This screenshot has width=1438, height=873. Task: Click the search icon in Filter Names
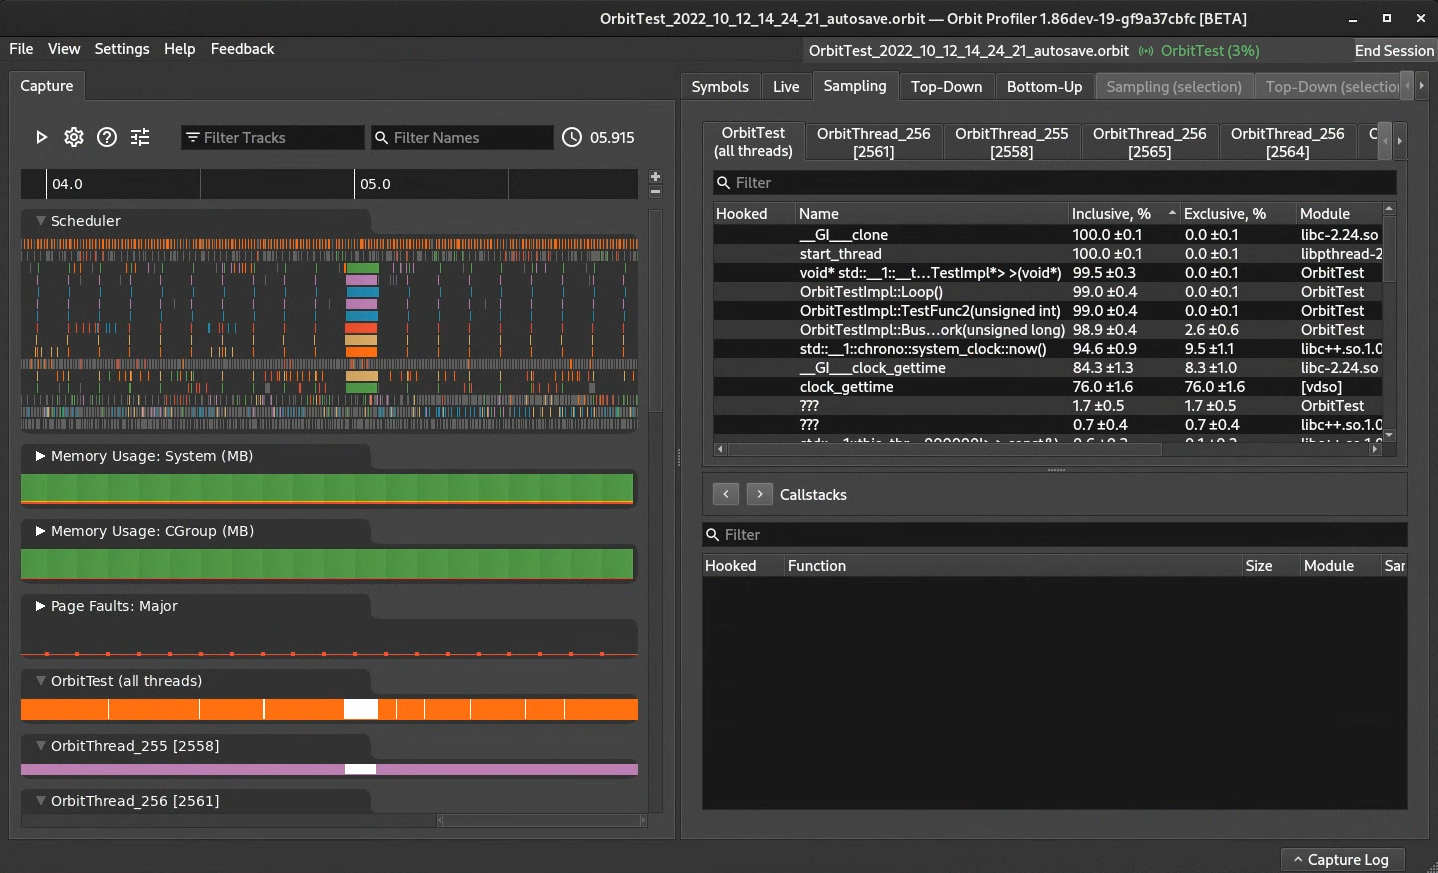tap(381, 137)
